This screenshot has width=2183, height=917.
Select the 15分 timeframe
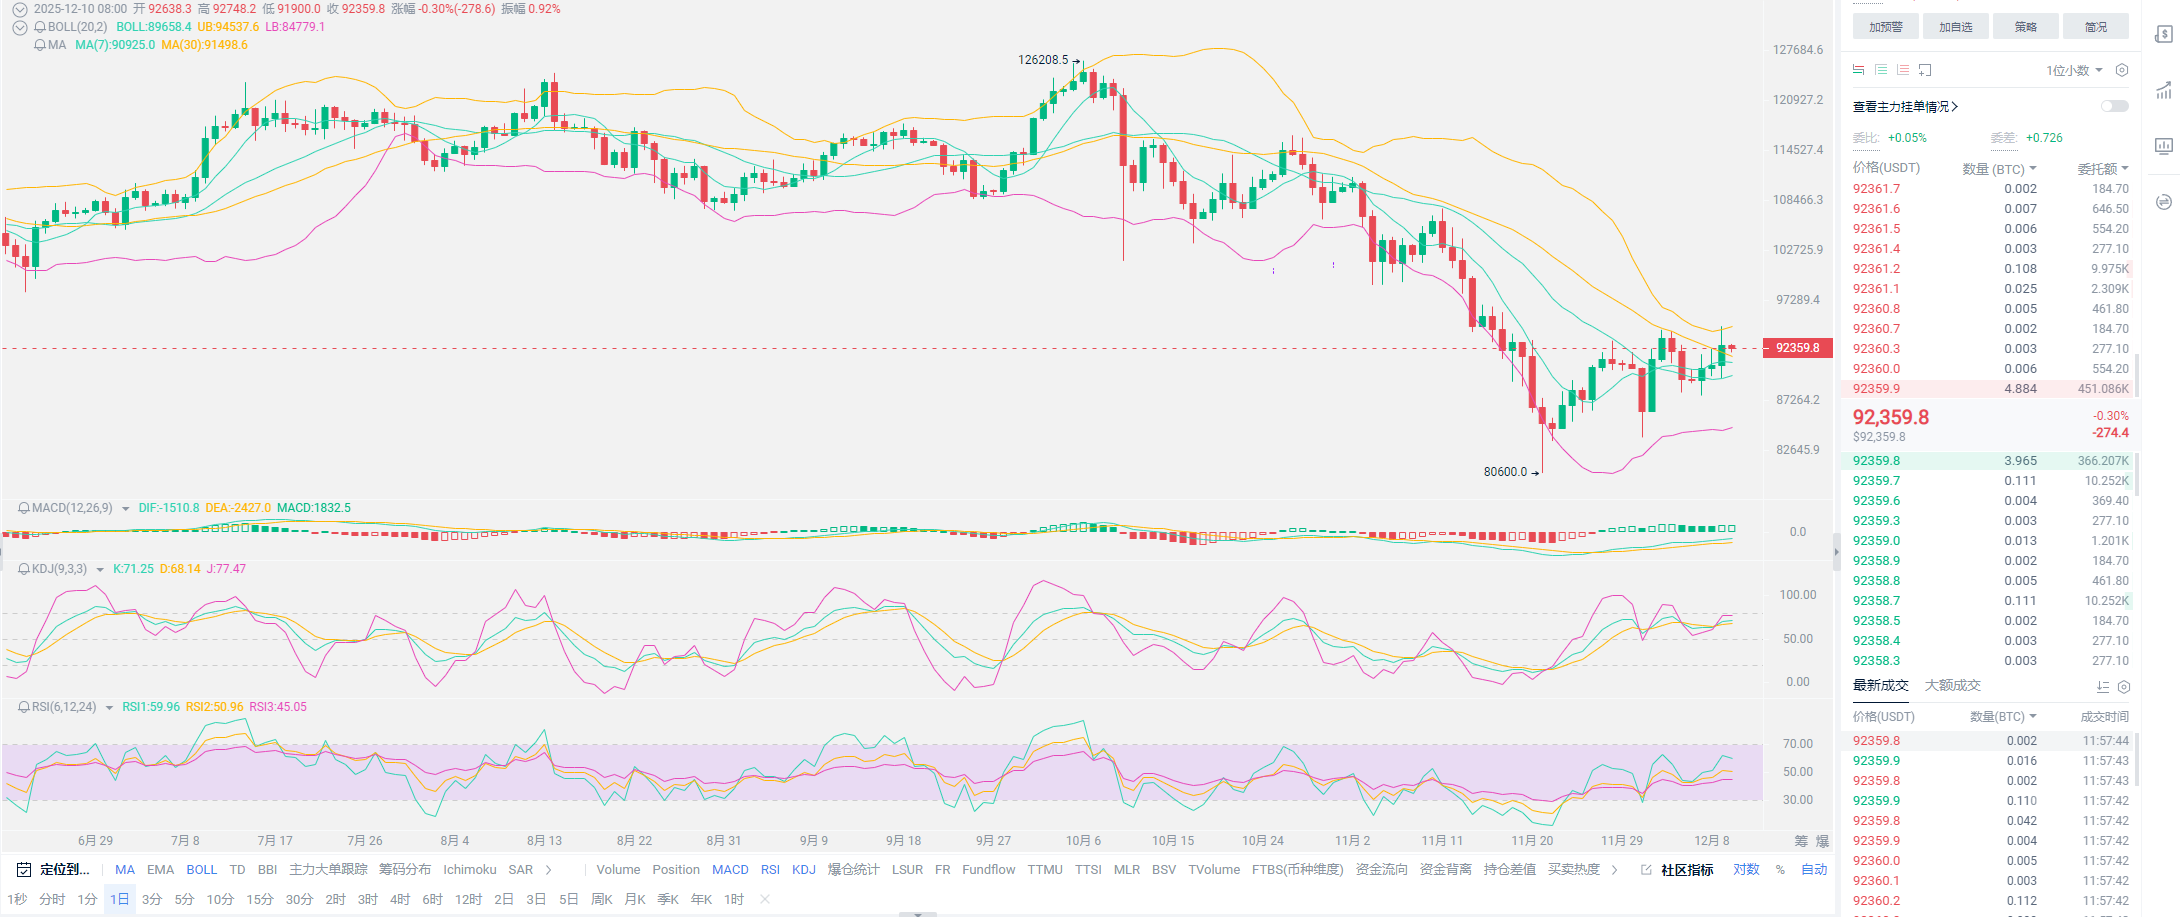[260, 899]
